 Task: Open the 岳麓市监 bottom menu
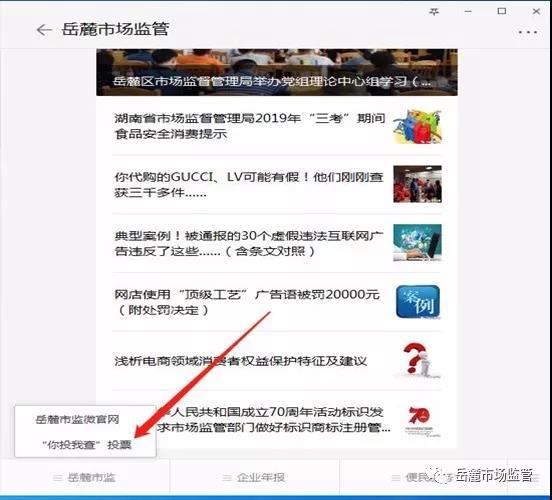[x=84, y=477]
